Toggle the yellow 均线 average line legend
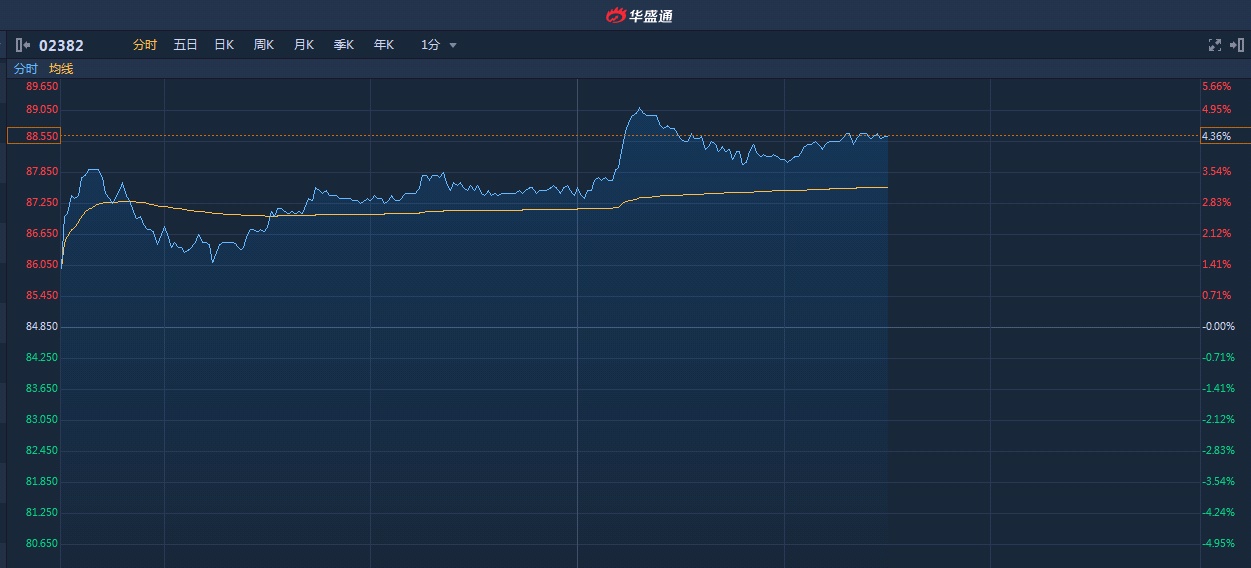This screenshot has width=1251, height=568. click(x=61, y=69)
